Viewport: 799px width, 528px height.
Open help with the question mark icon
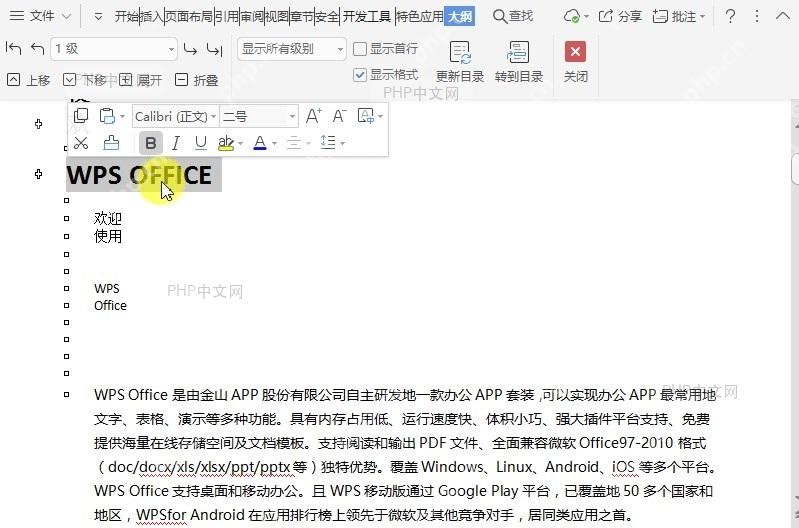(x=730, y=16)
